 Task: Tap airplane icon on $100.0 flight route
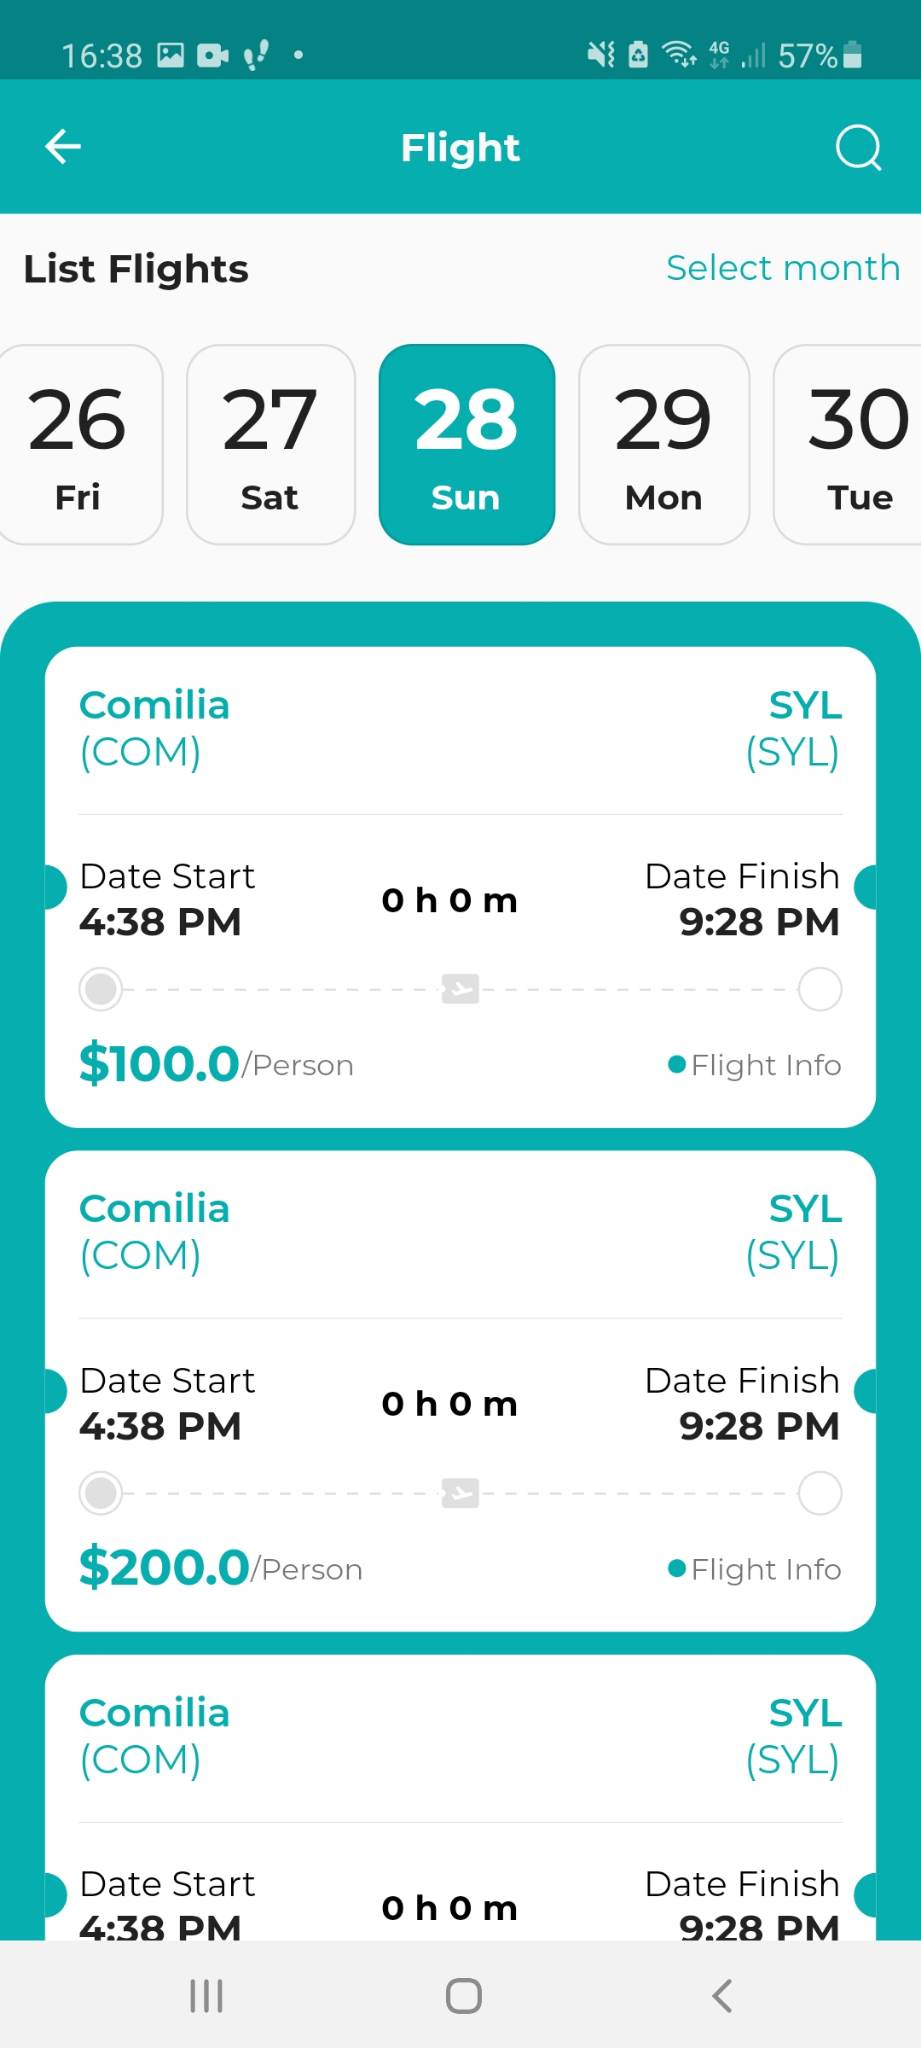(460, 989)
